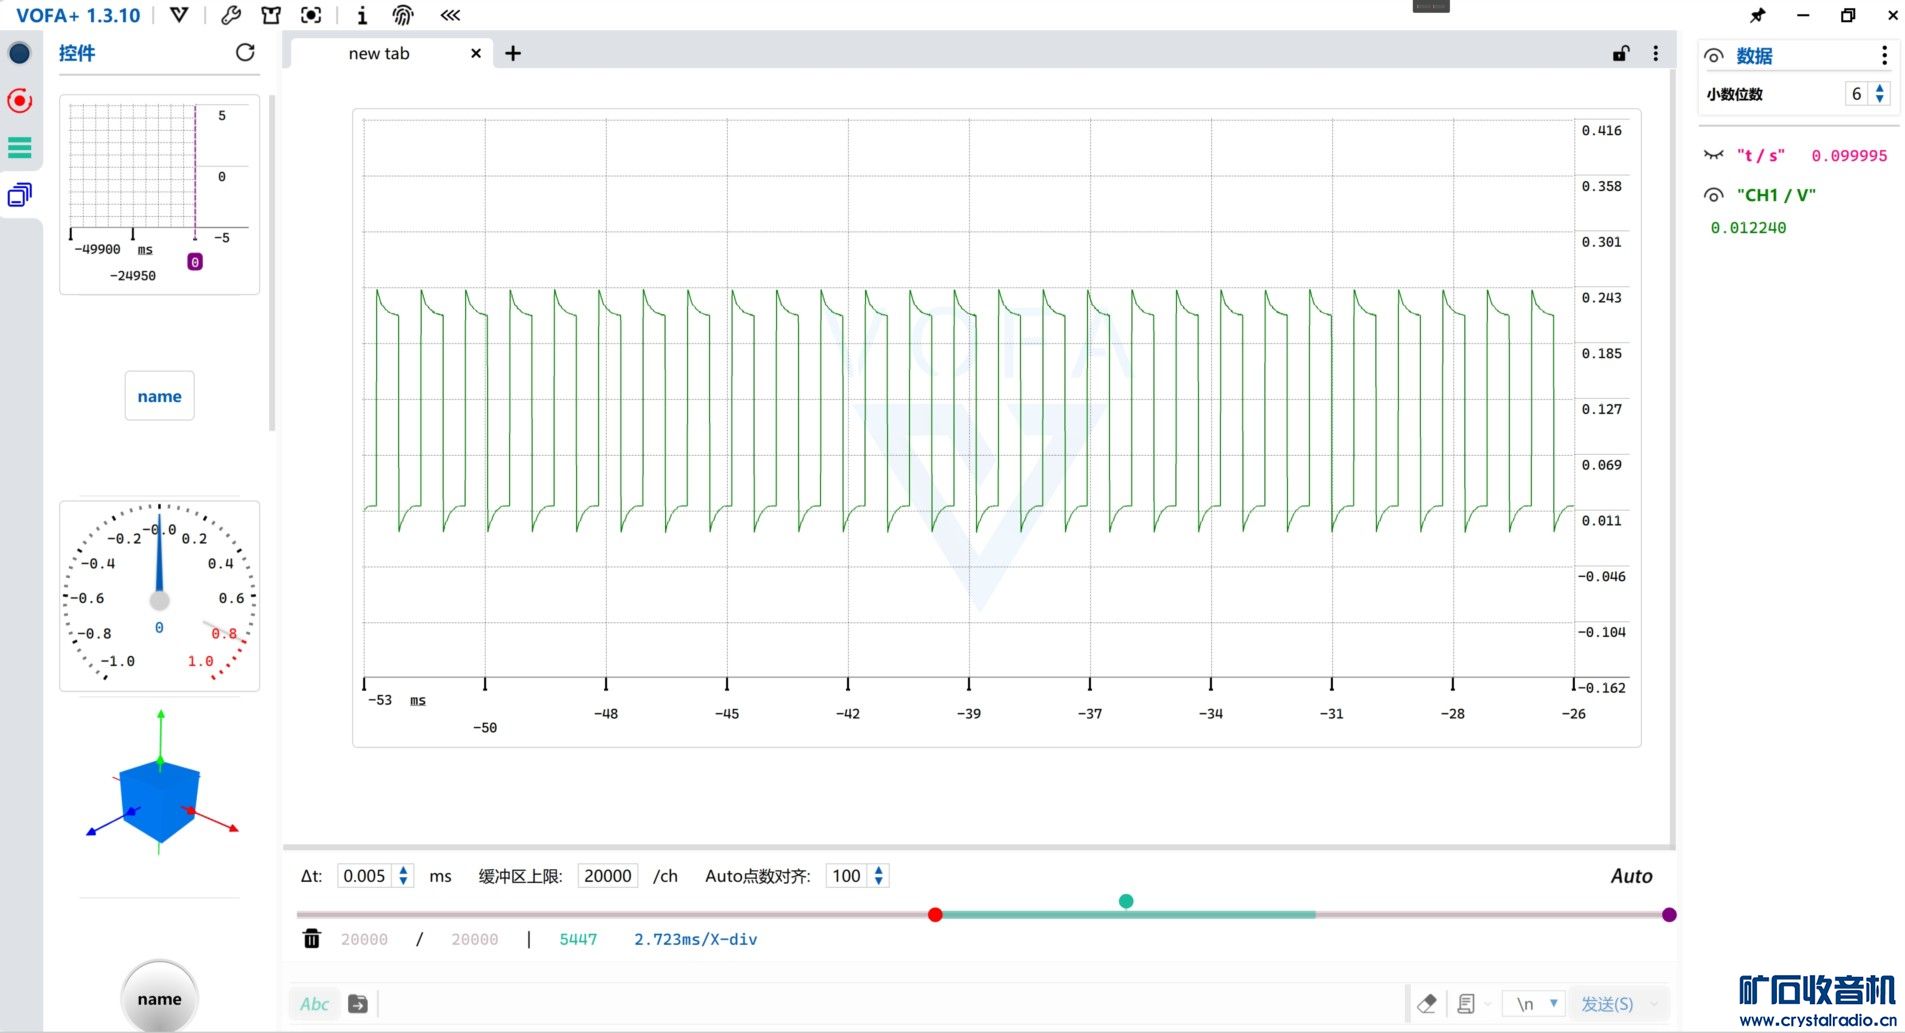
Task: Hide the "CH1 / V" channel
Action: tap(1714, 195)
